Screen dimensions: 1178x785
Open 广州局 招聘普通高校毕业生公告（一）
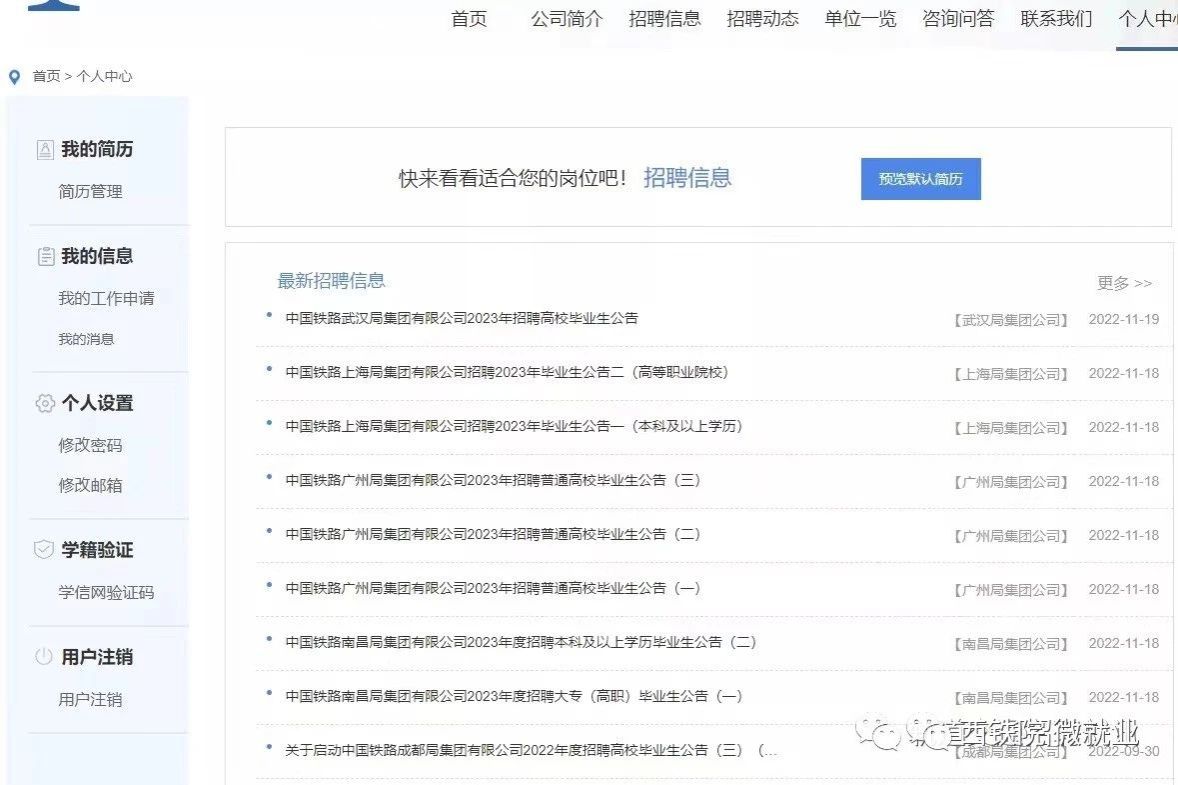click(493, 589)
